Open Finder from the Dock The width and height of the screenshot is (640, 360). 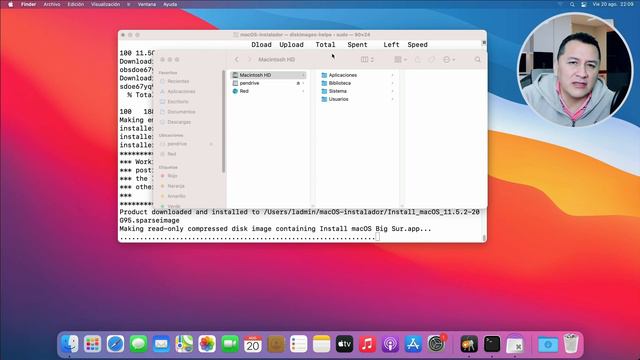pyautogui.click(x=70, y=344)
